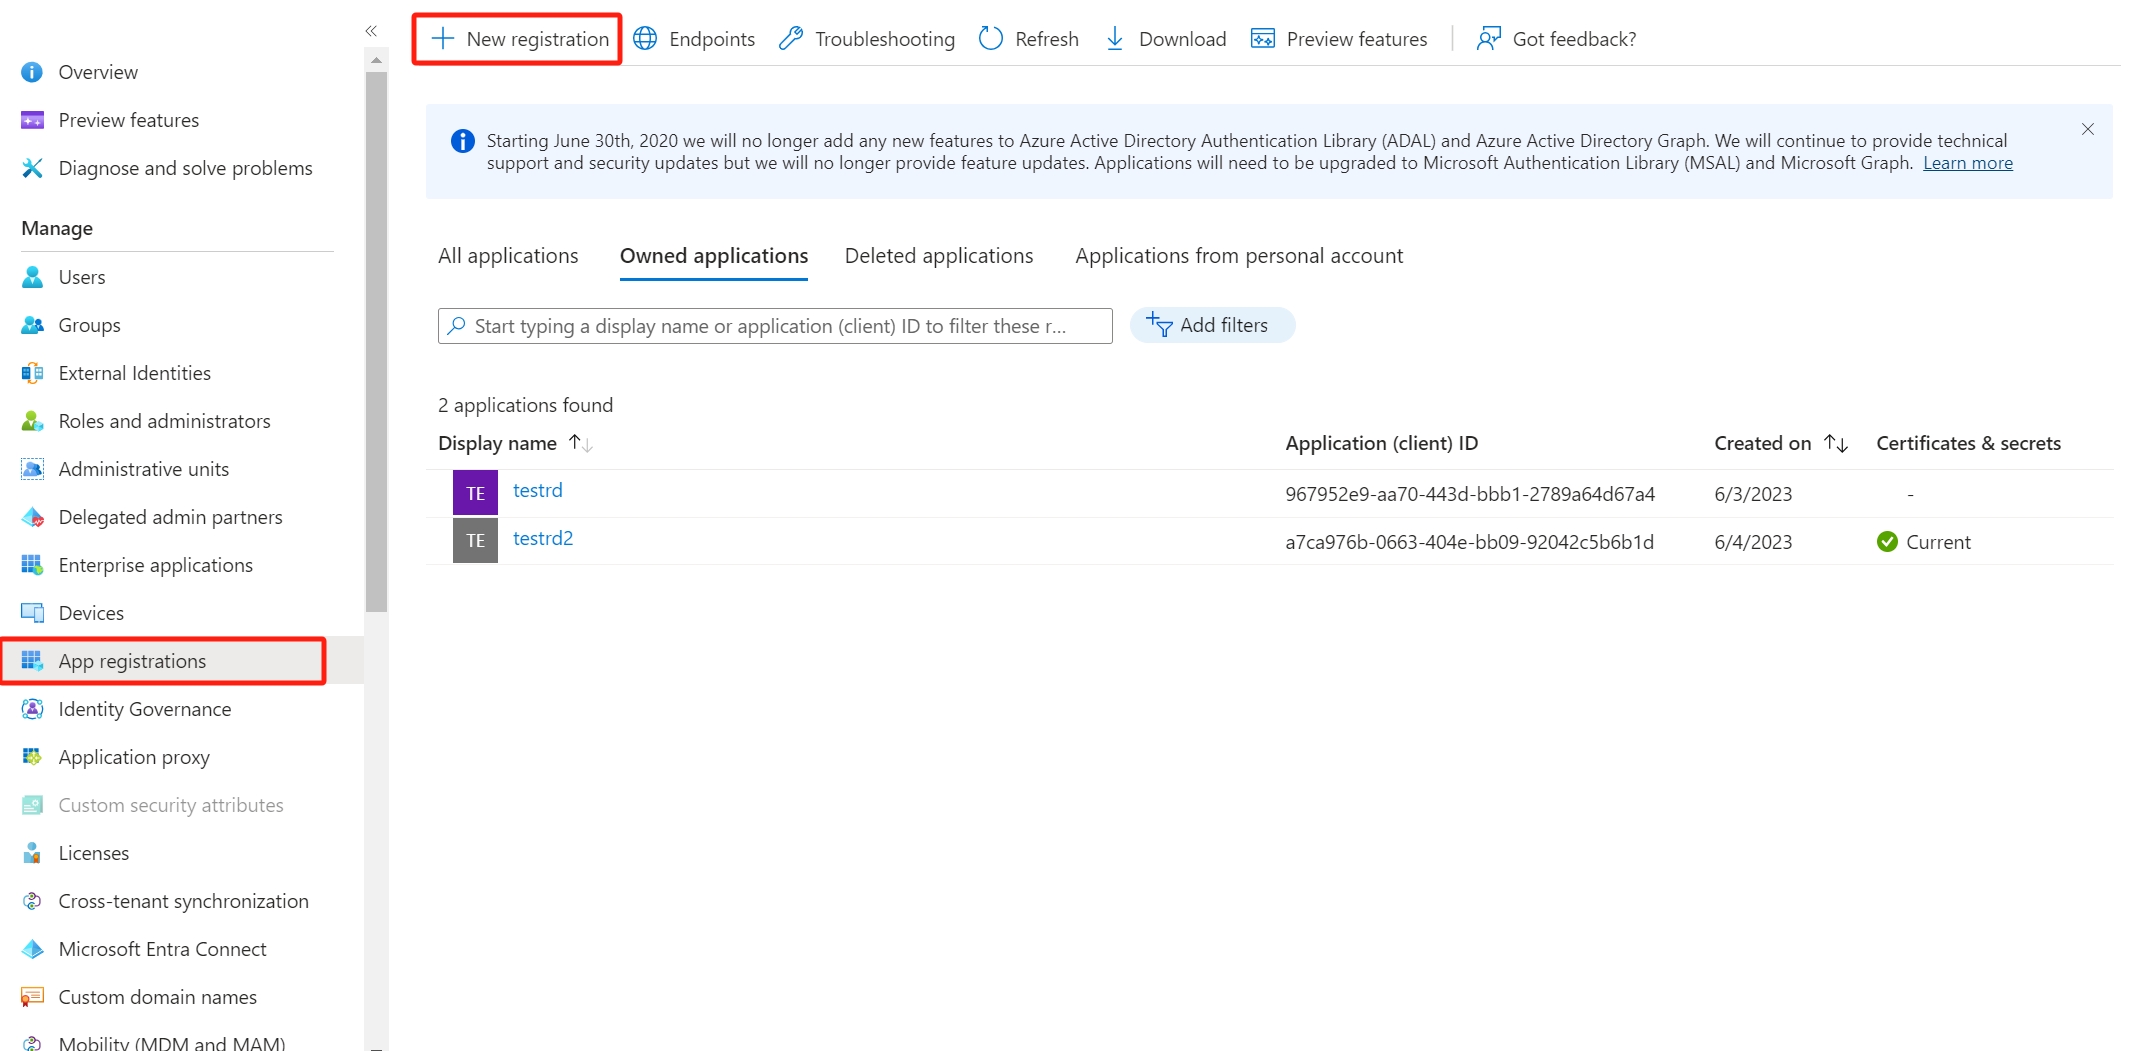Click the Application (client) ID column header

point(1381,443)
